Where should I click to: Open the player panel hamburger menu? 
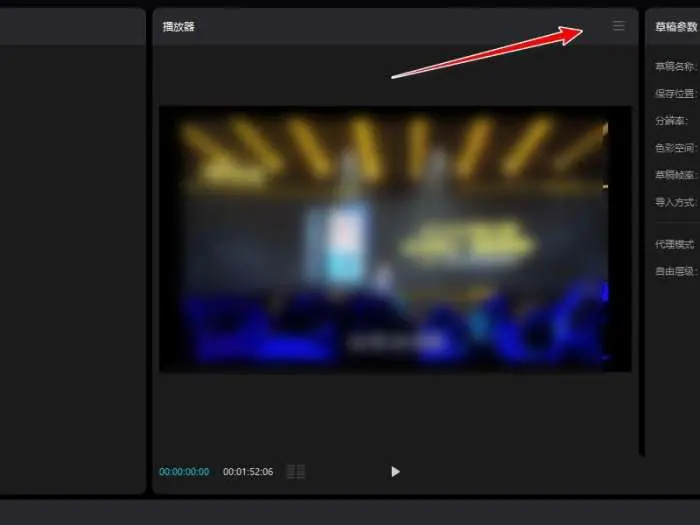(619, 26)
